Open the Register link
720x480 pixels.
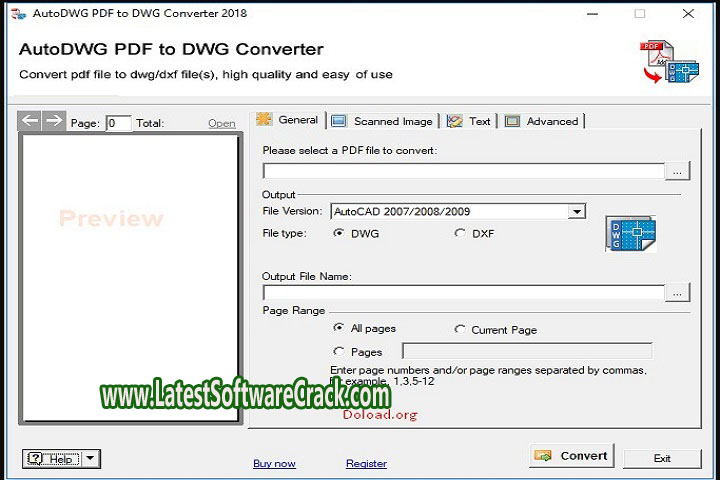(366, 463)
